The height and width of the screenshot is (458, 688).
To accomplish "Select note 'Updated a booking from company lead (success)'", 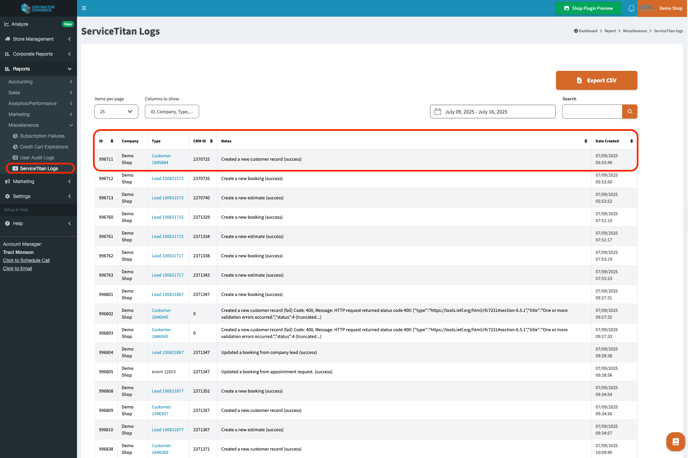I will tap(269, 352).
